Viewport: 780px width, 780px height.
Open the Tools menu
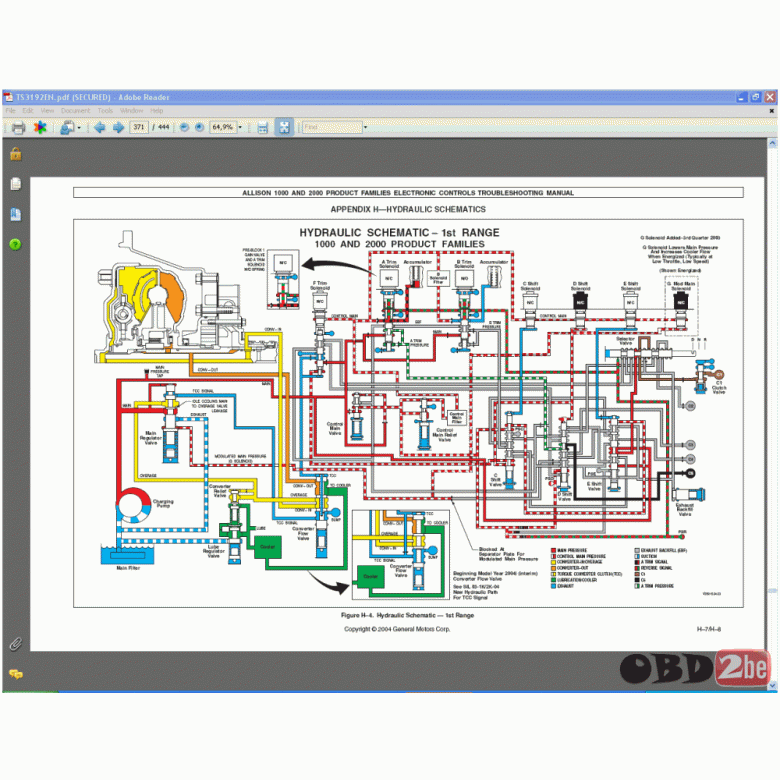(105, 111)
